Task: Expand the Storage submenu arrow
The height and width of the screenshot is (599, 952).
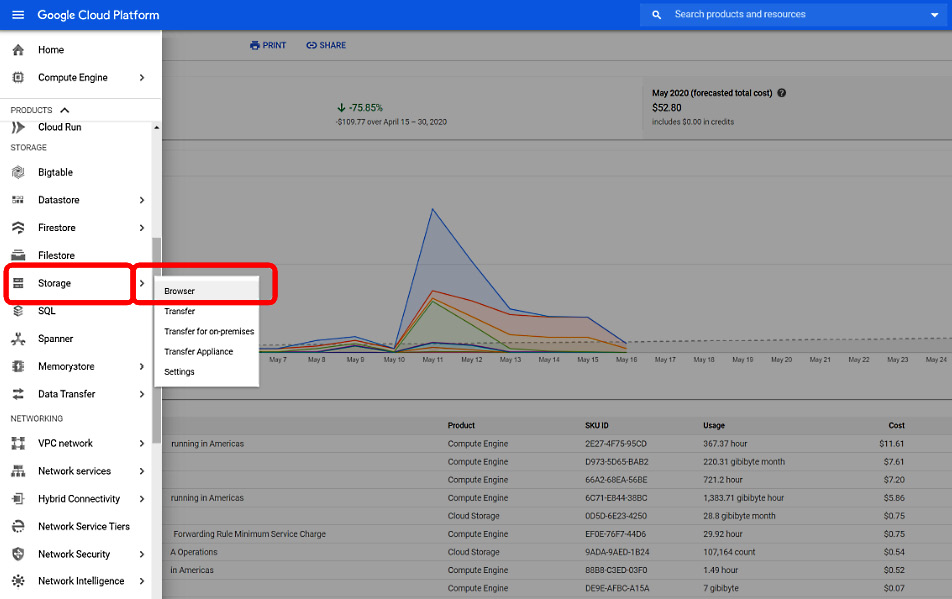Action: [x=142, y=283]
